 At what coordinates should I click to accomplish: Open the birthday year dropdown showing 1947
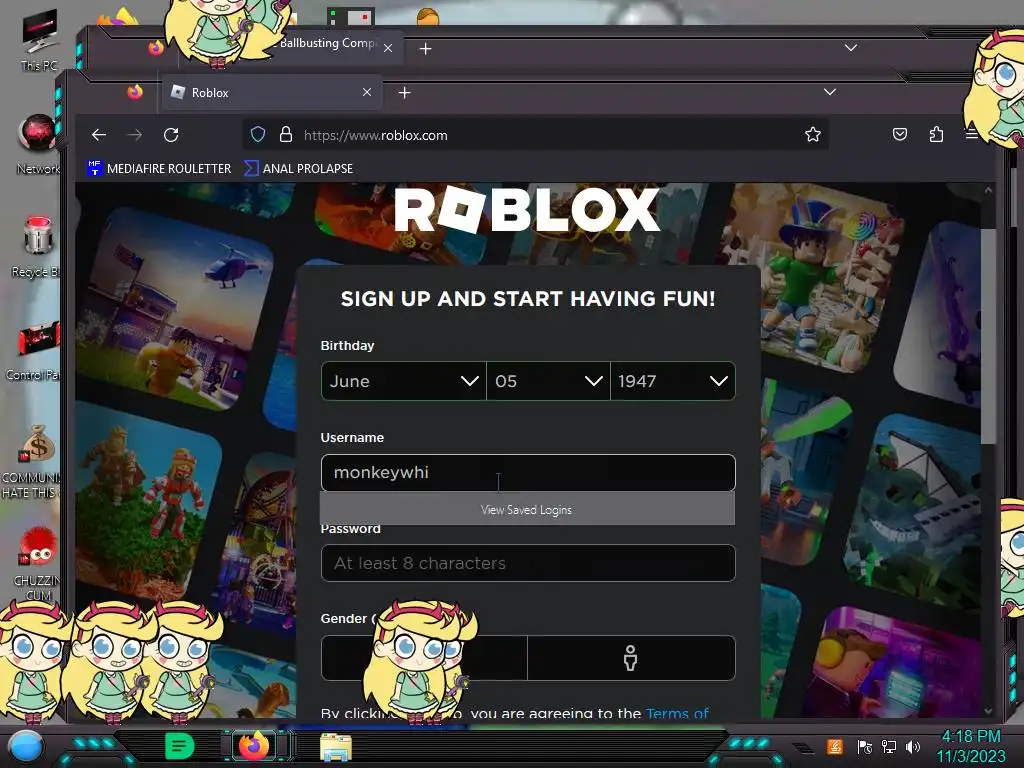point(673,381)
